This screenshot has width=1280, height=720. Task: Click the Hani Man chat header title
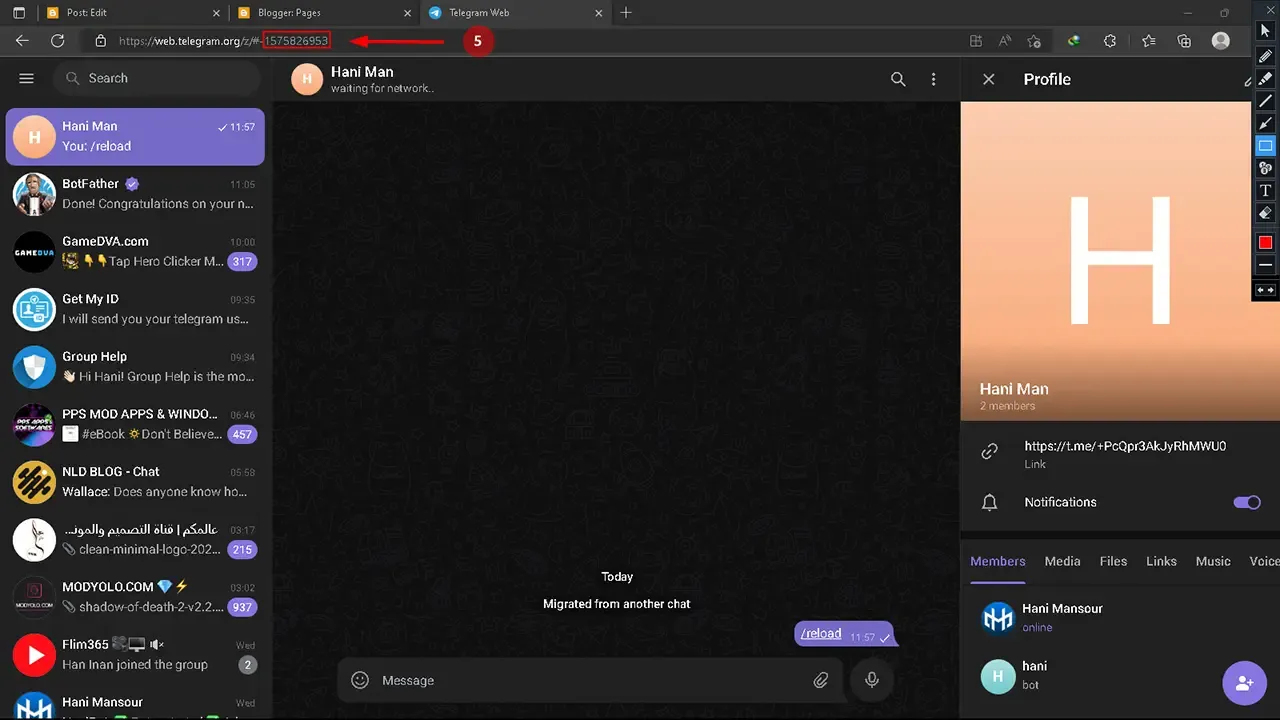pos(362,72)
